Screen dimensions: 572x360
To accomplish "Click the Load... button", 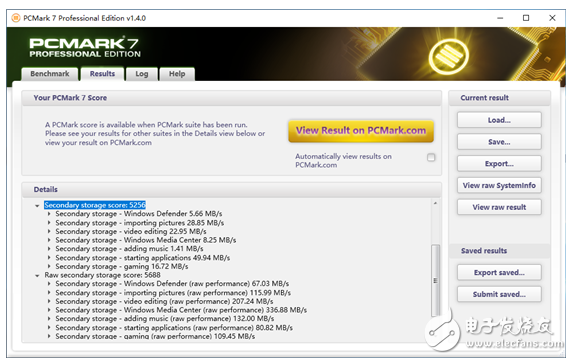I will tap(499, 120).
